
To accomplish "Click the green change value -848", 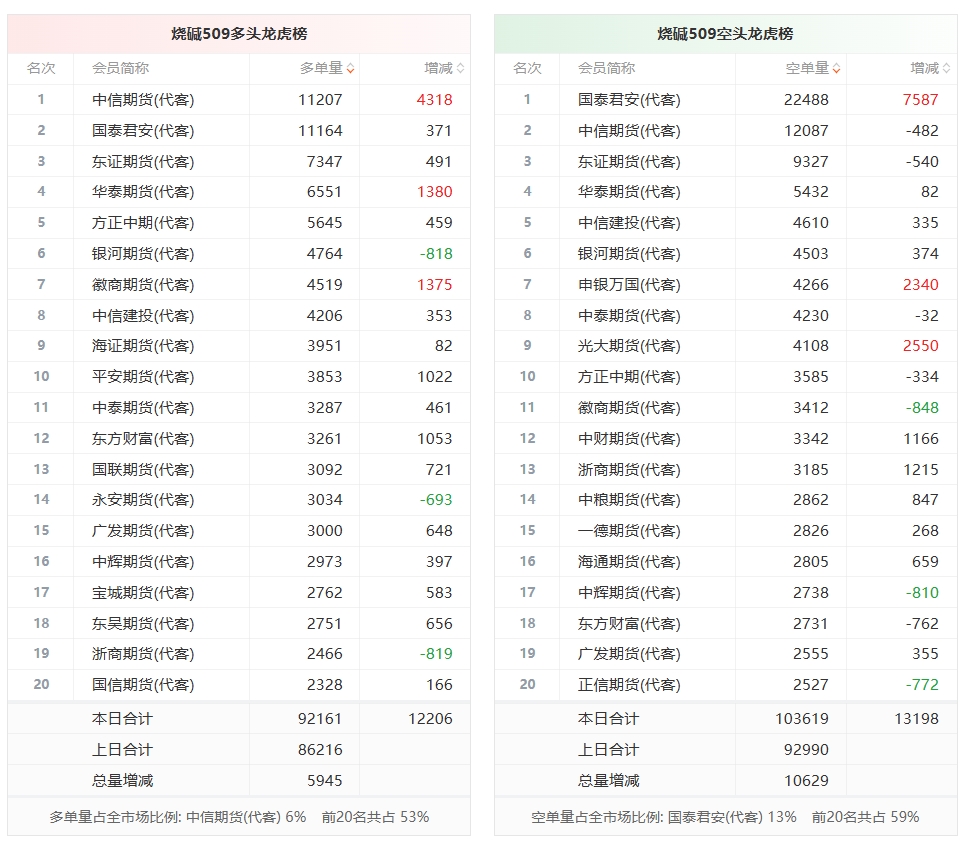I will click(922, 408).
